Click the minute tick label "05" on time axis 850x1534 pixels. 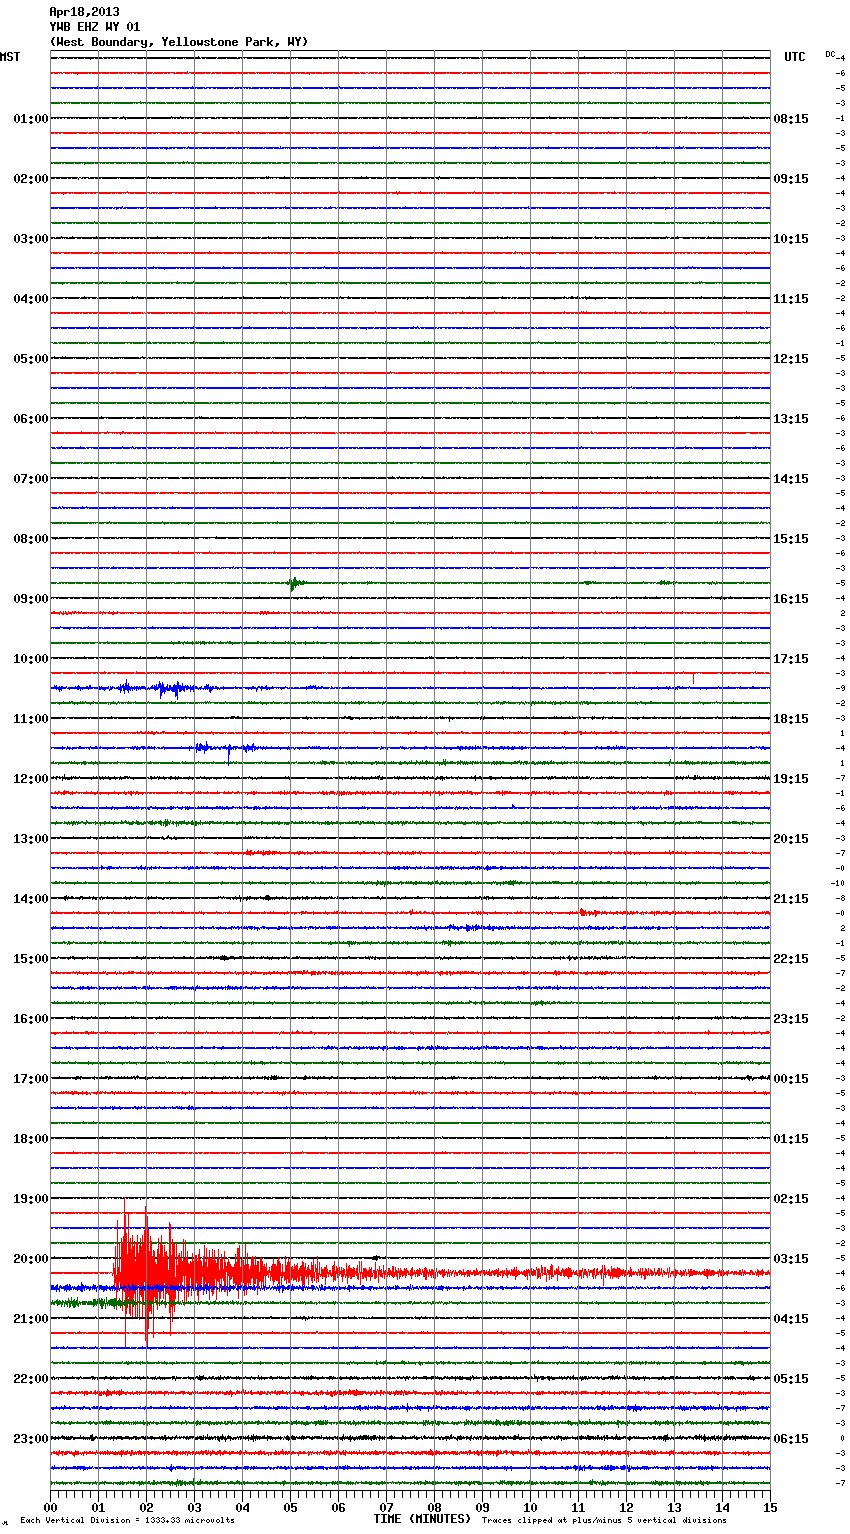coord(290,1508)
